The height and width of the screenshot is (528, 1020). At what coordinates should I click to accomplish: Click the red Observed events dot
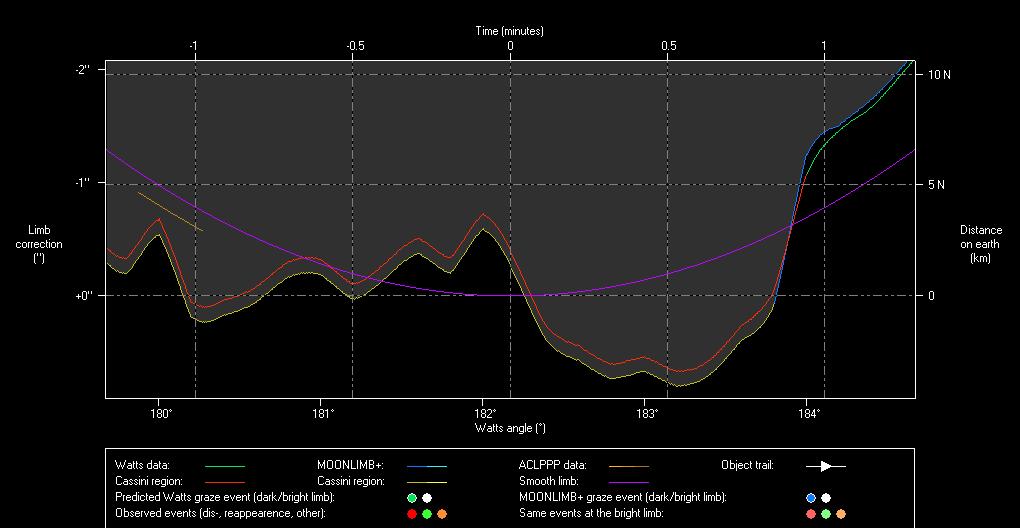tap(411, 514)
